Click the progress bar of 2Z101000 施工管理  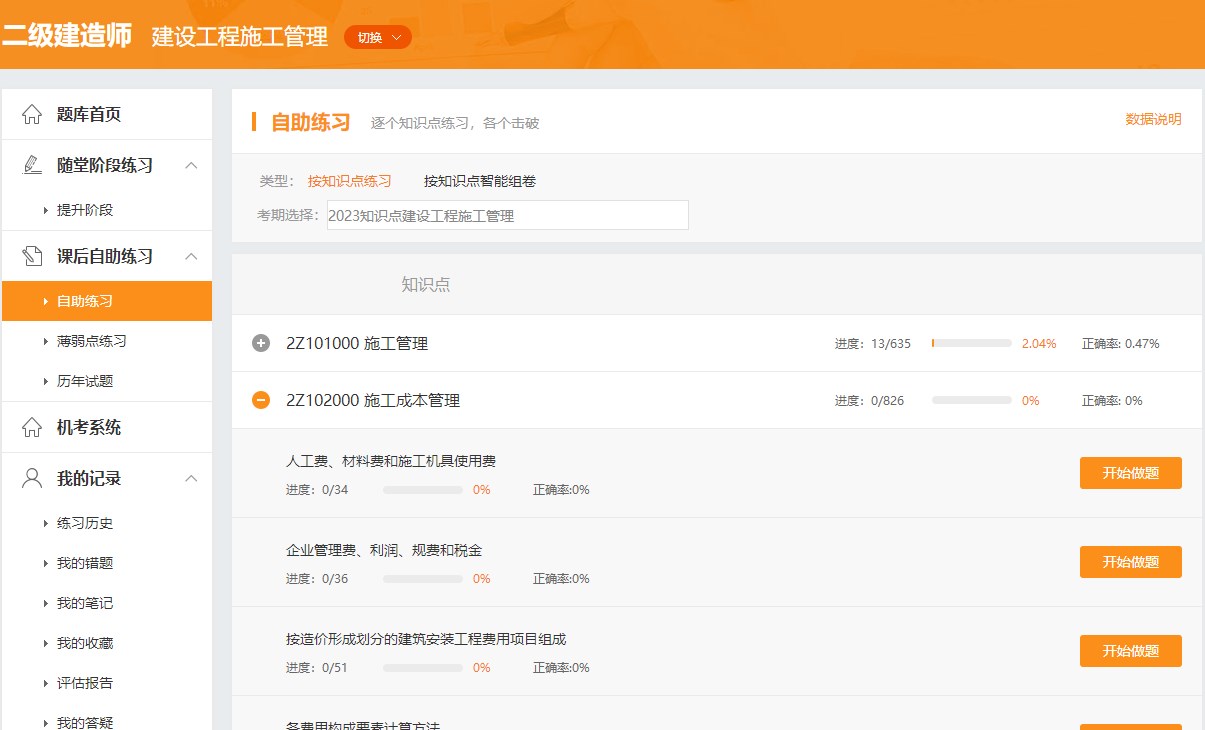click(970, 343)
